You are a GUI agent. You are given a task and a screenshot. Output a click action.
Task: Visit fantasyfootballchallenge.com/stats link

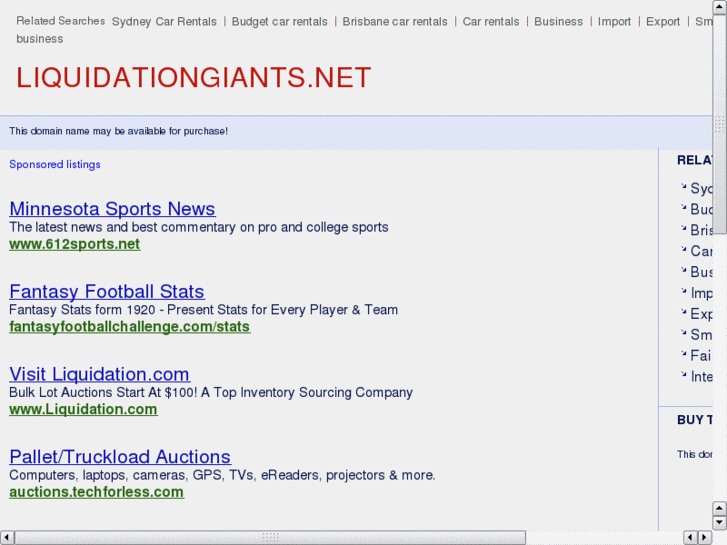(x=130, y=327)
